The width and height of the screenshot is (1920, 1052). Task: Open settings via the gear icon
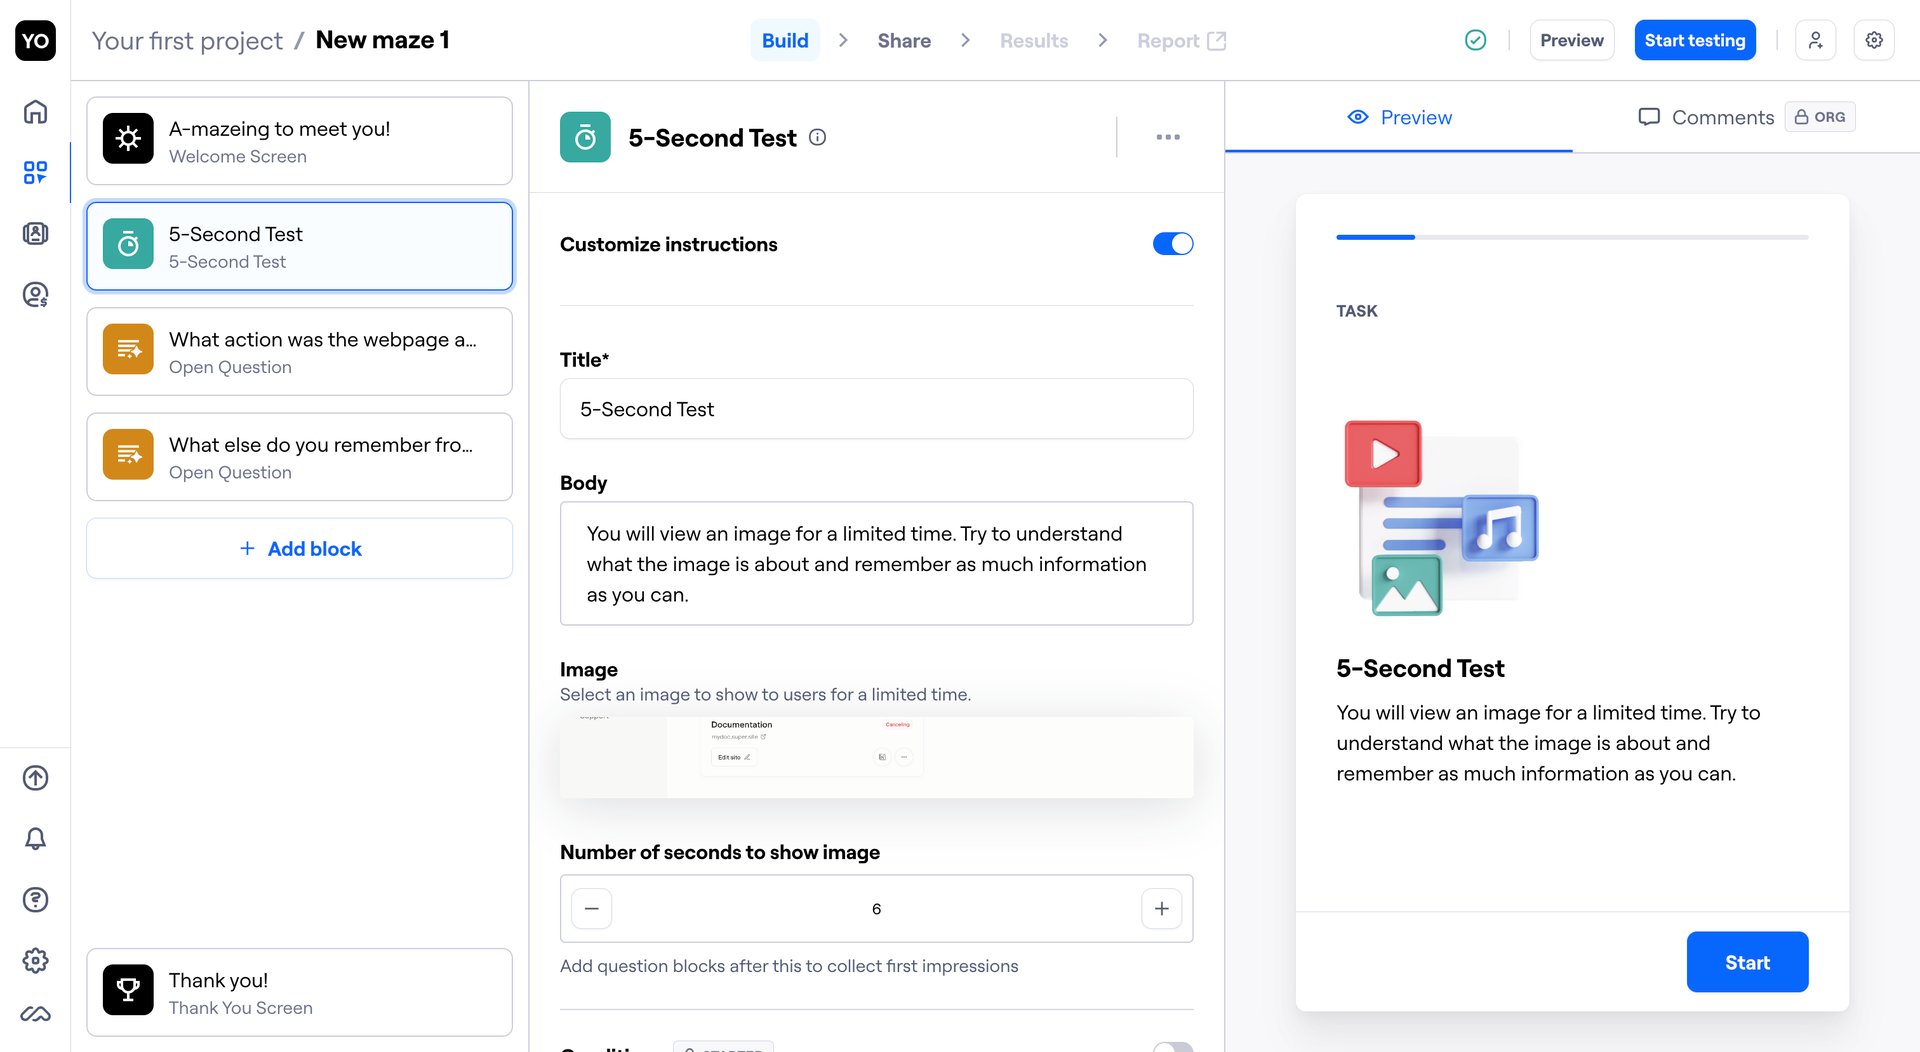point(1875,40)
